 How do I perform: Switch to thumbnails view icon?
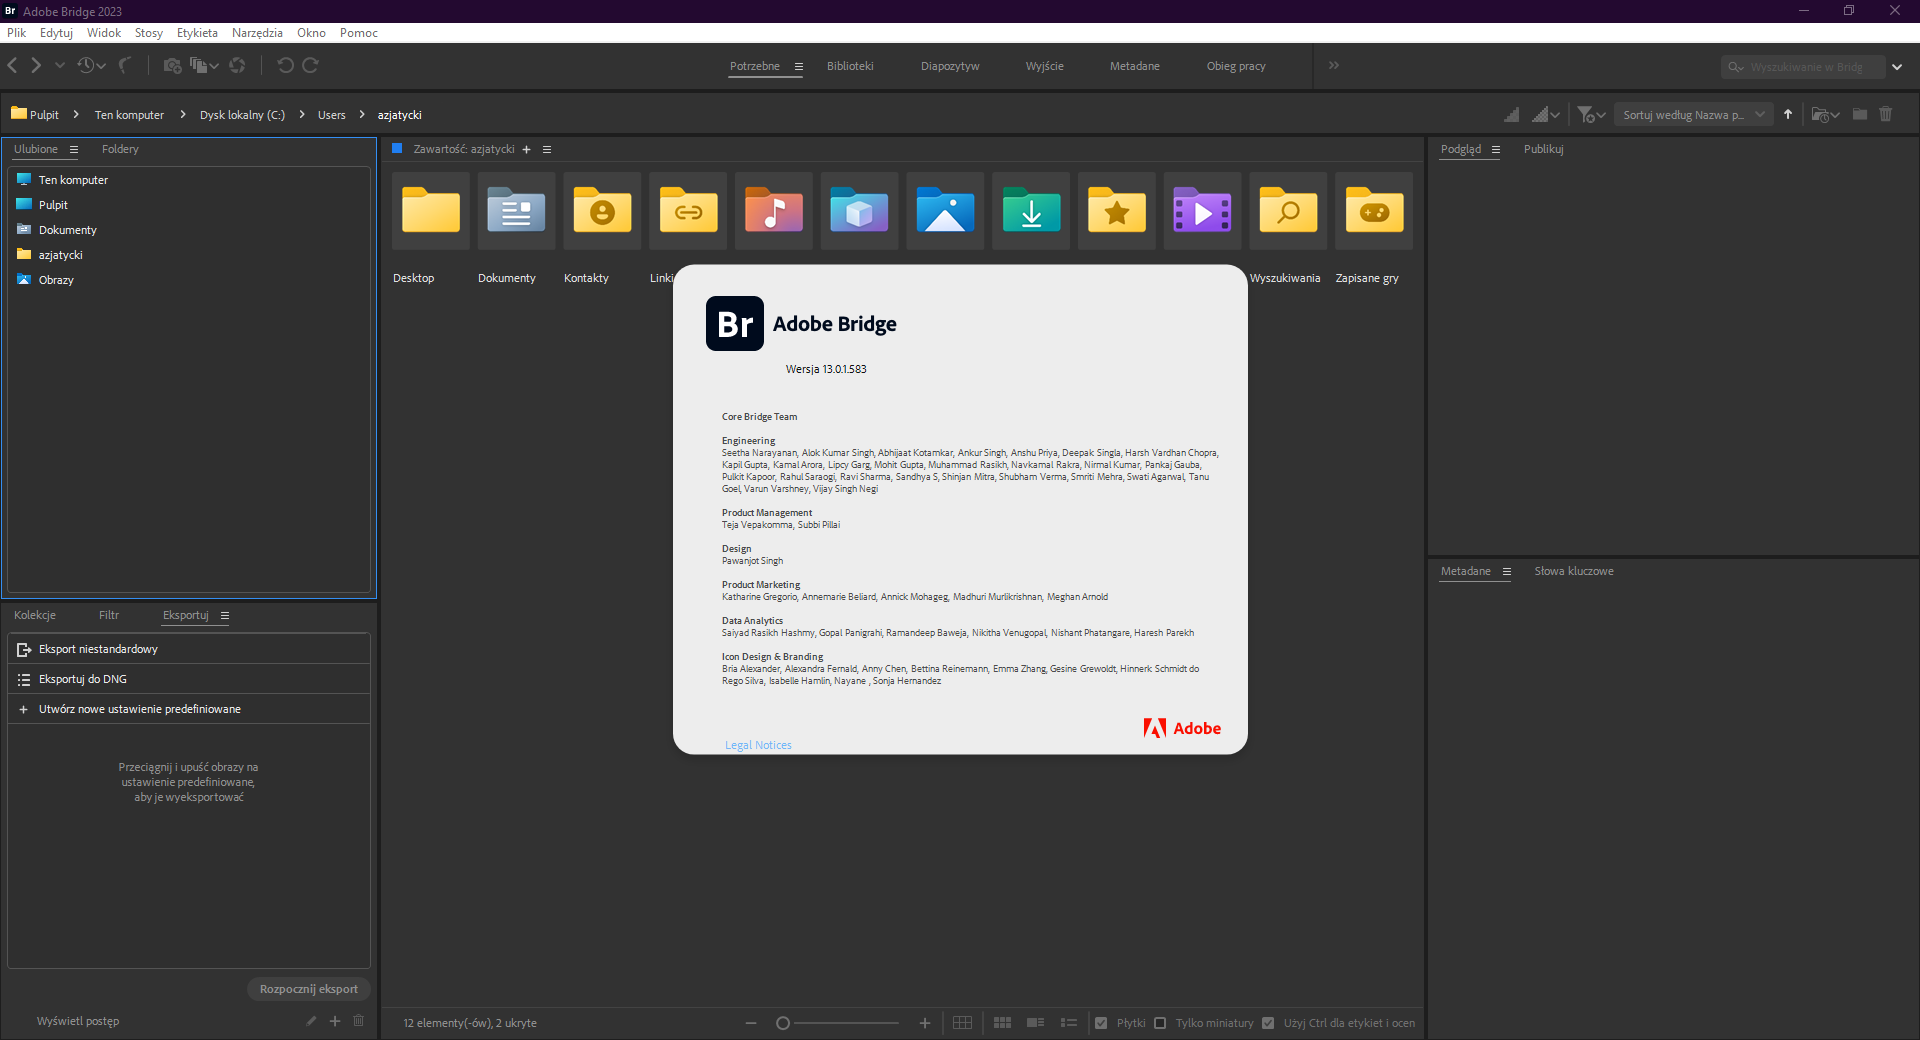point(1002,1023)
